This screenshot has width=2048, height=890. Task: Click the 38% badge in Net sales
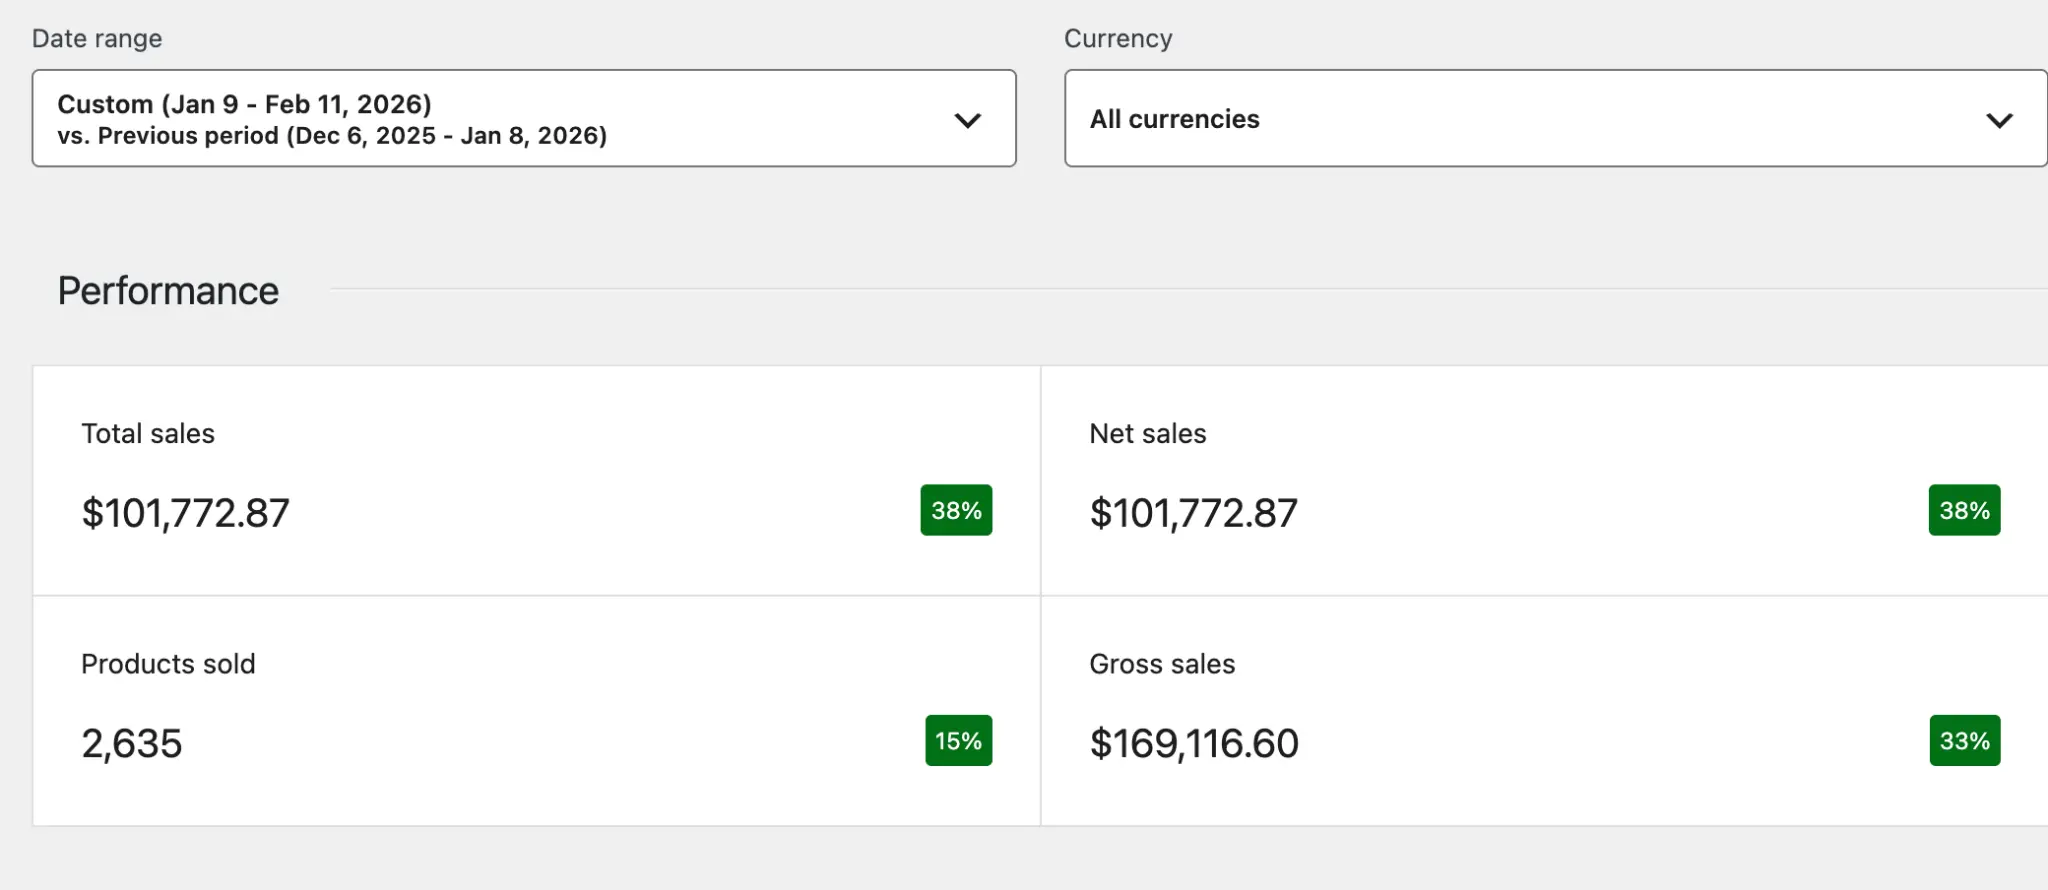(1964, 510)
